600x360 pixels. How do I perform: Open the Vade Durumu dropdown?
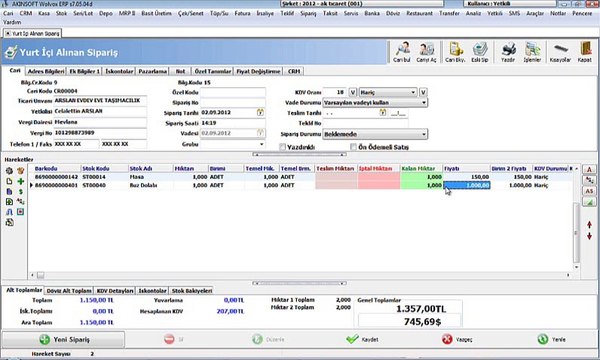click(x=375, y=103)
